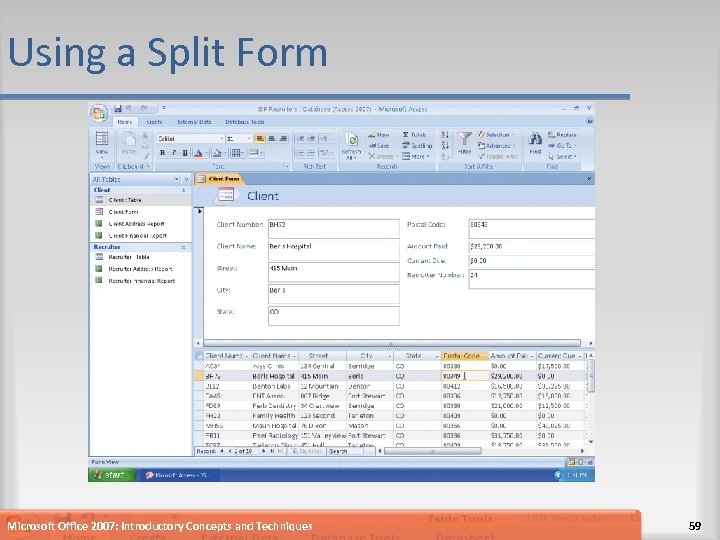Click the Help icon at ribbon right
The image size is (720, 540).
point(589,121)
